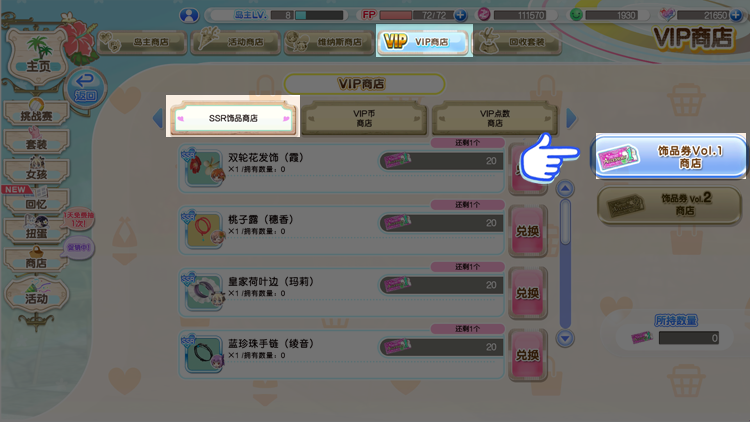This screenshot has width=750, height=422.
Task: Click the player profile avatar icon
Action: pyautogui.click(x=189, y=15)
